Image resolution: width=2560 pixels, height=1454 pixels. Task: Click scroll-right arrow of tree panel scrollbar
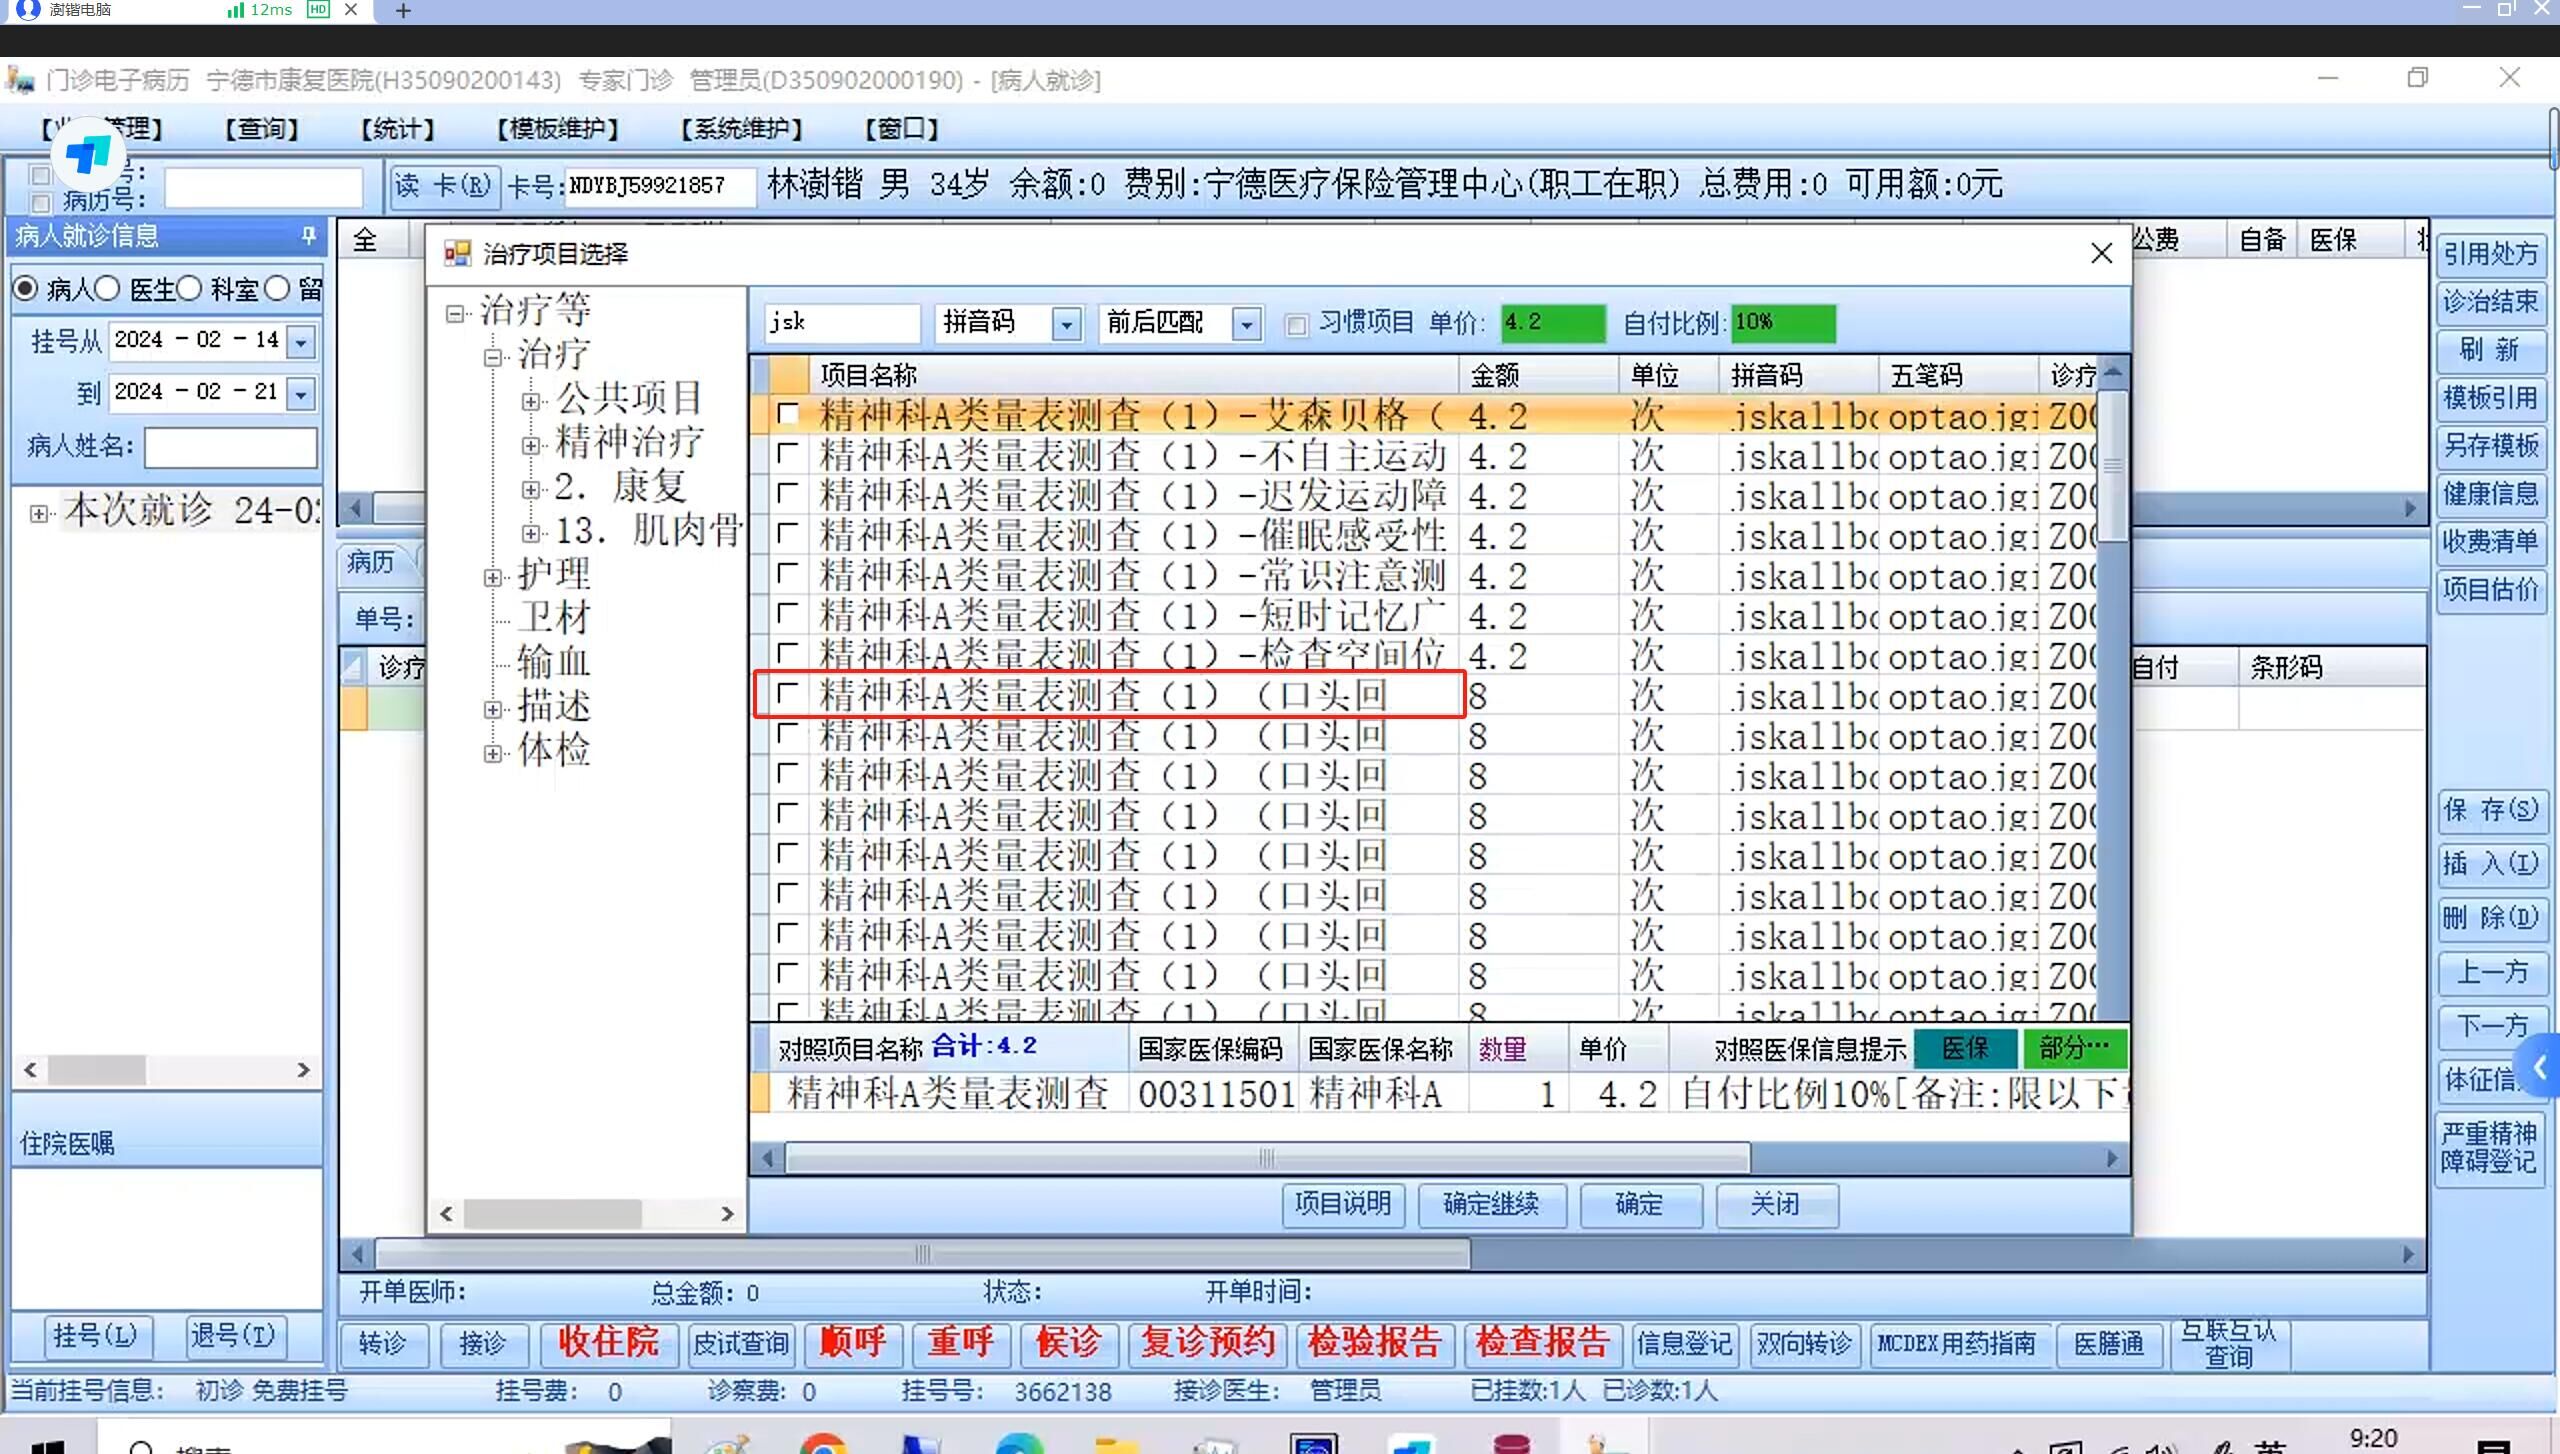pos(727,1214)
